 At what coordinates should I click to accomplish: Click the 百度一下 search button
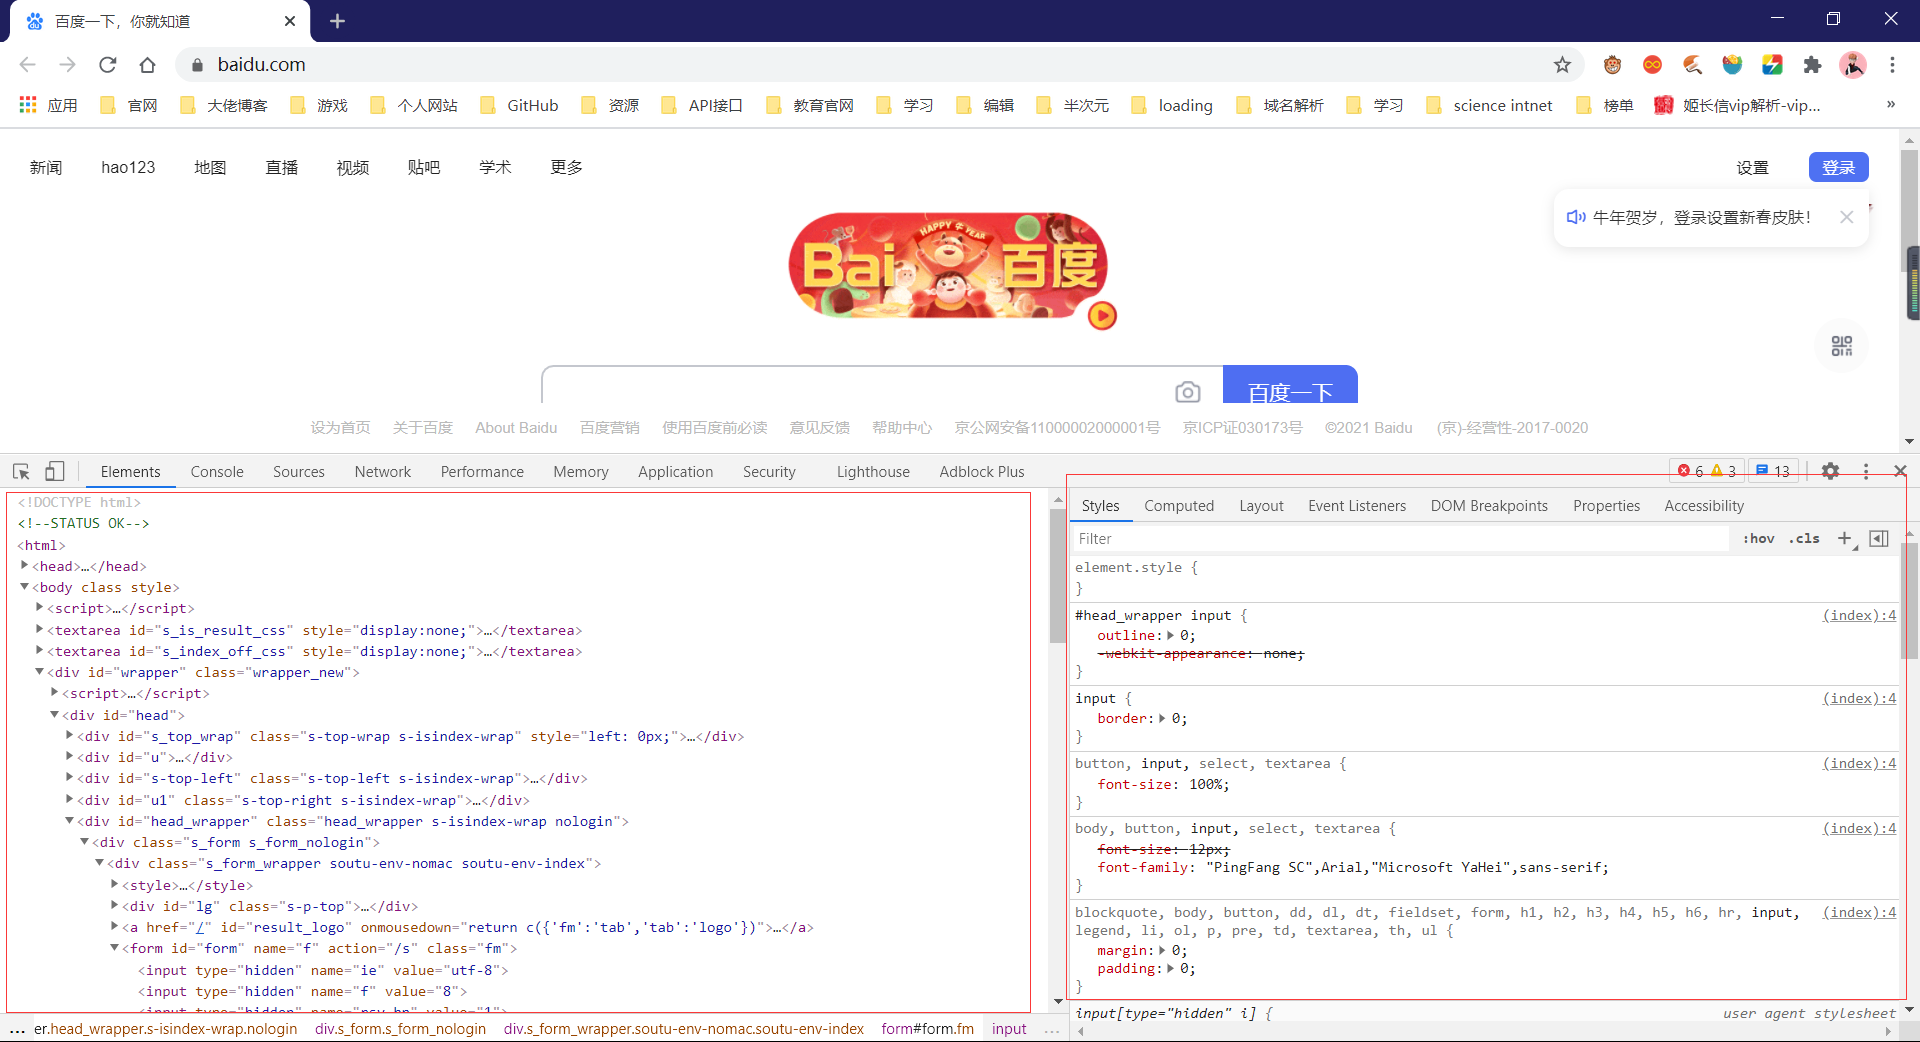[1290, 386]
